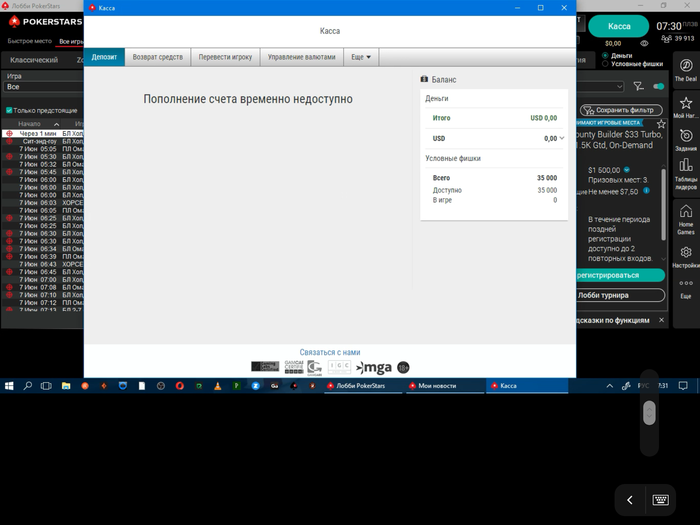Open The Deal in the lobby sidebar

point(686,70)
